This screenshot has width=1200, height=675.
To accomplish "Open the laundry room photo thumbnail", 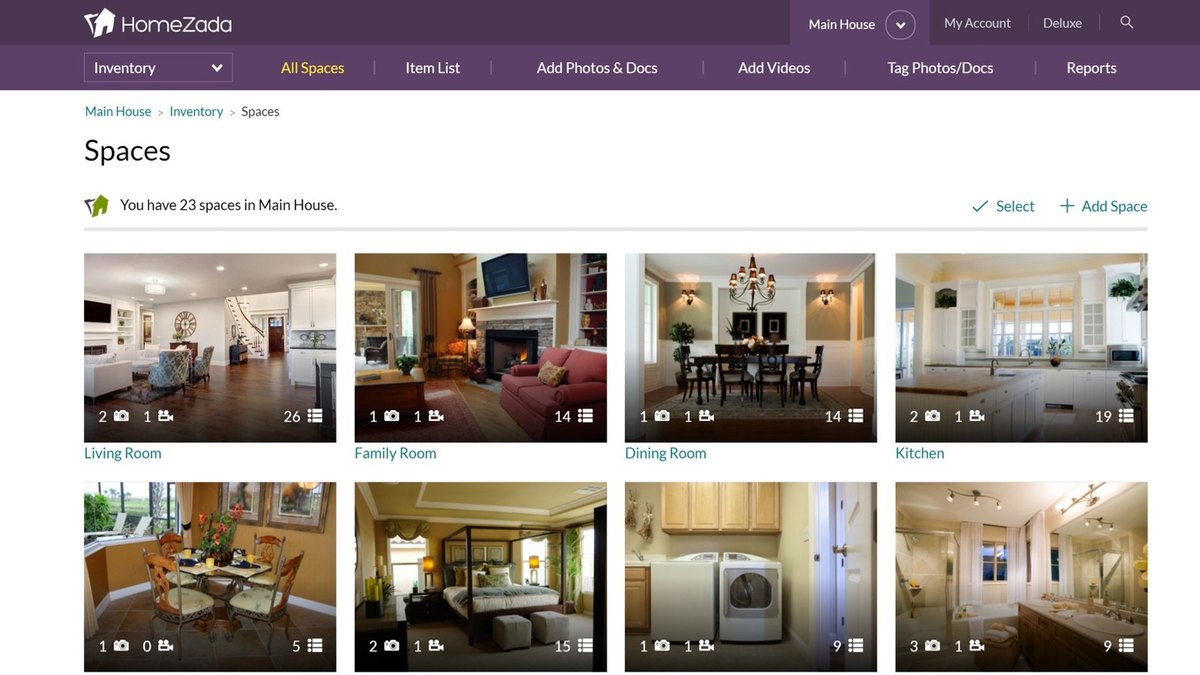I will tap(751, 577).
